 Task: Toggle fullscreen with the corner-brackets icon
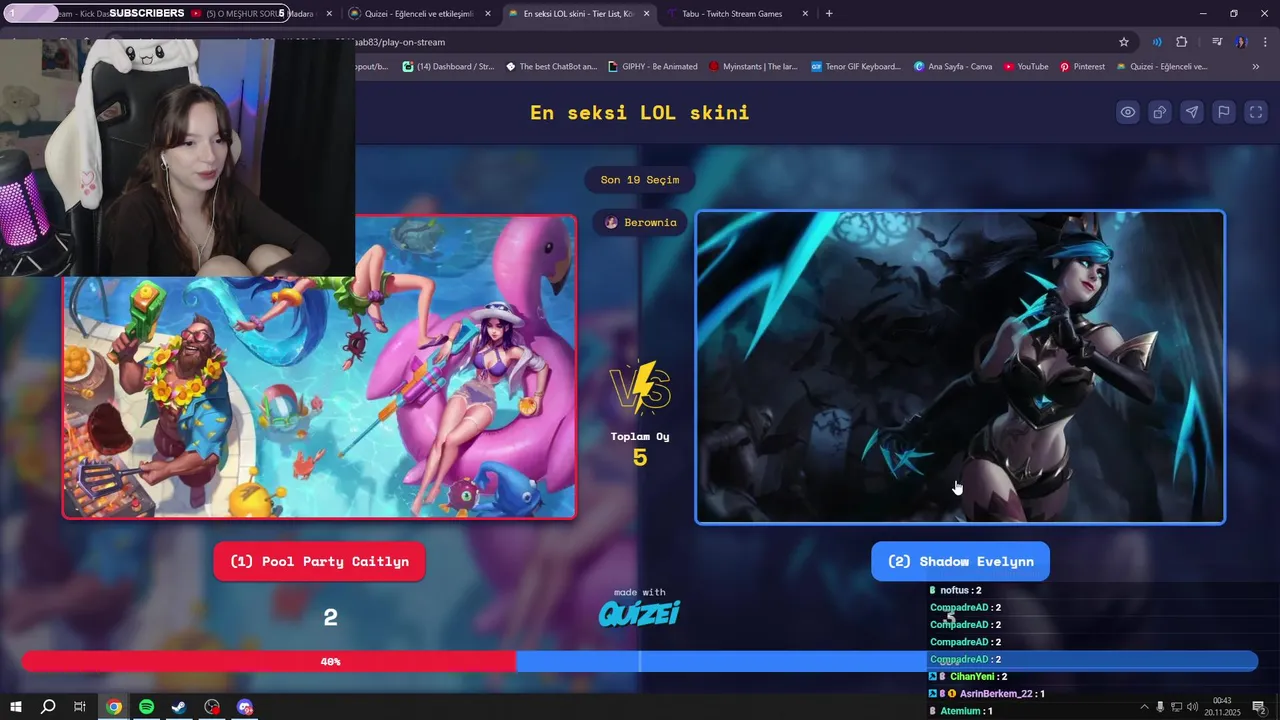1256,112
